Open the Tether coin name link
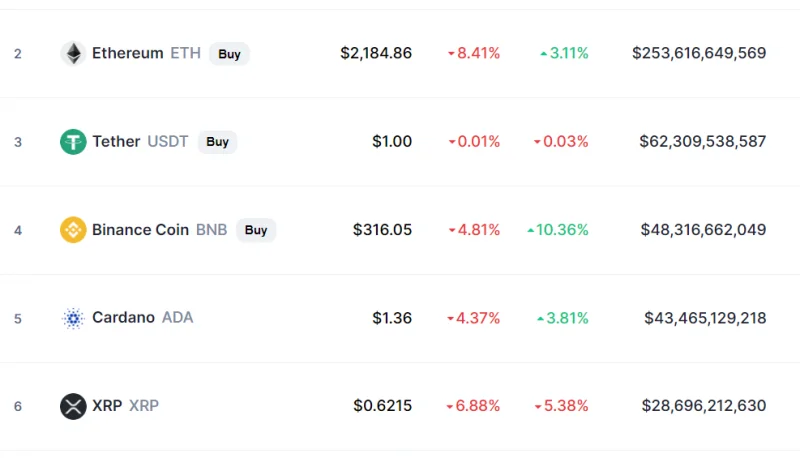This screenshot has height=458, width=800. (116, 141)
